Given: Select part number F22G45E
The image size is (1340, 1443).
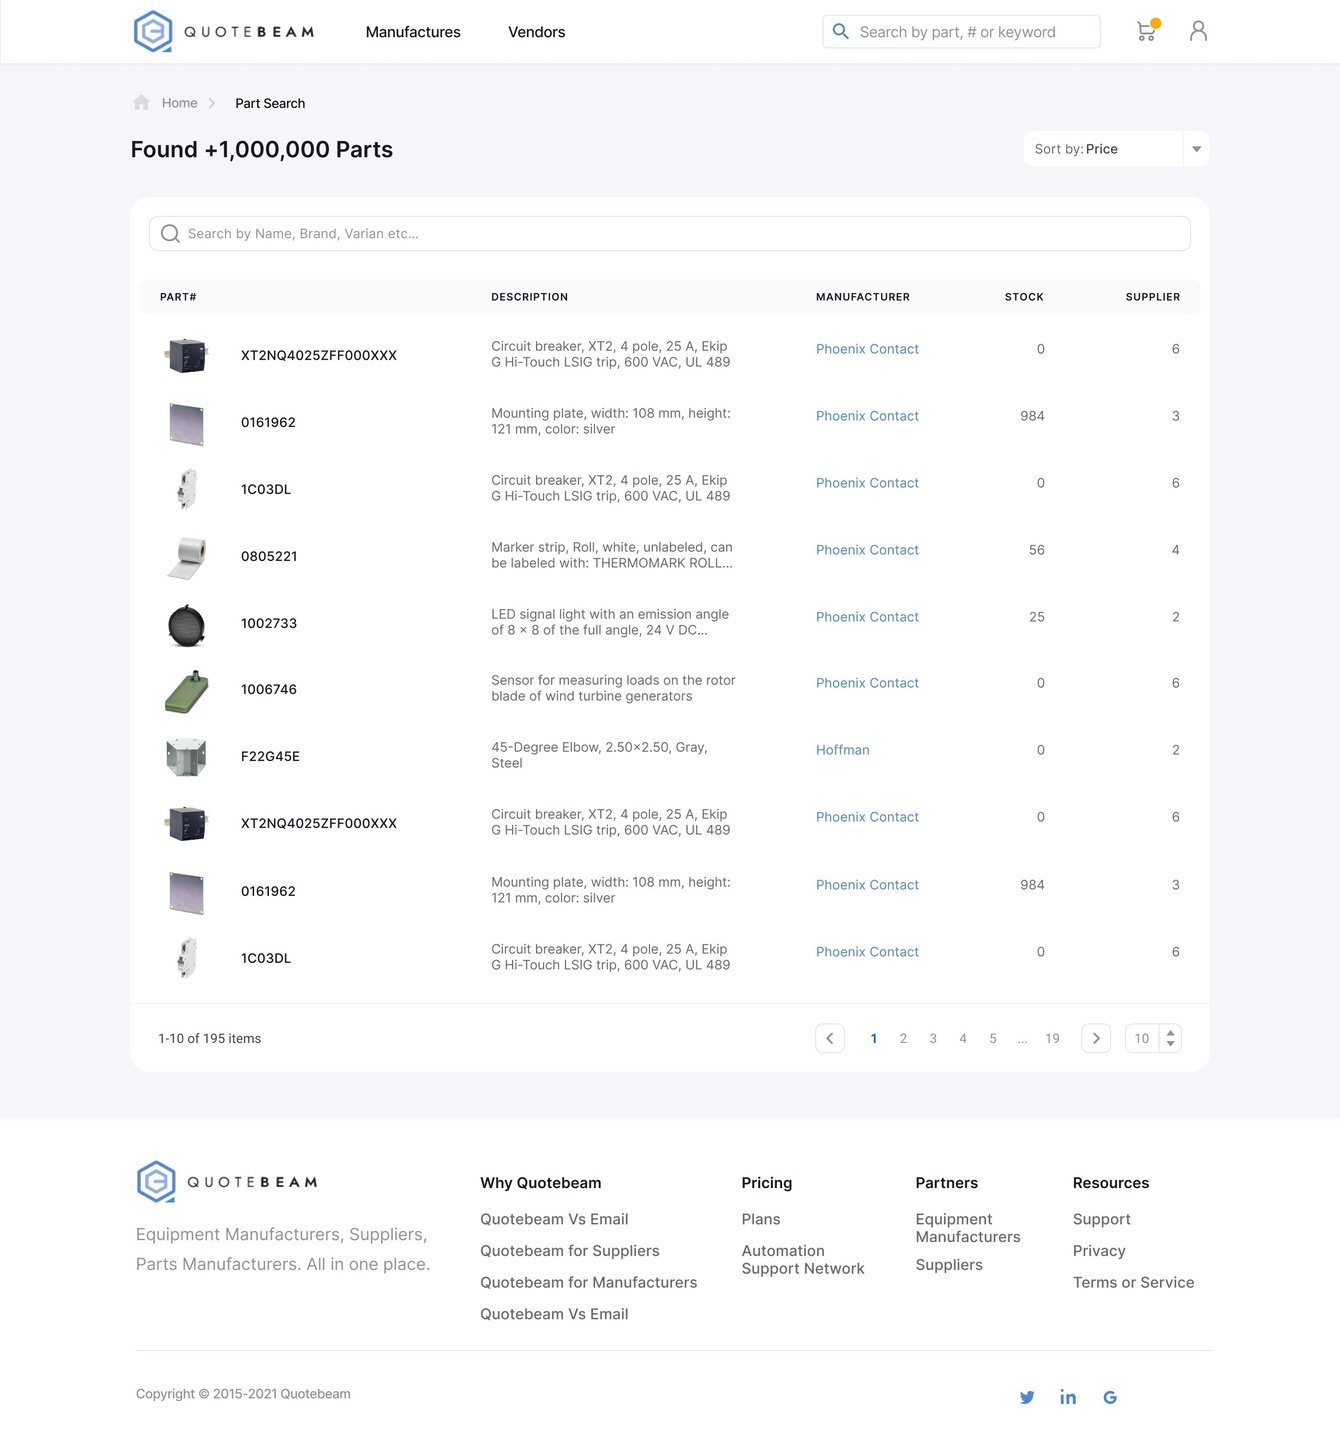Looking at the screenshot, I should (270, 756).
